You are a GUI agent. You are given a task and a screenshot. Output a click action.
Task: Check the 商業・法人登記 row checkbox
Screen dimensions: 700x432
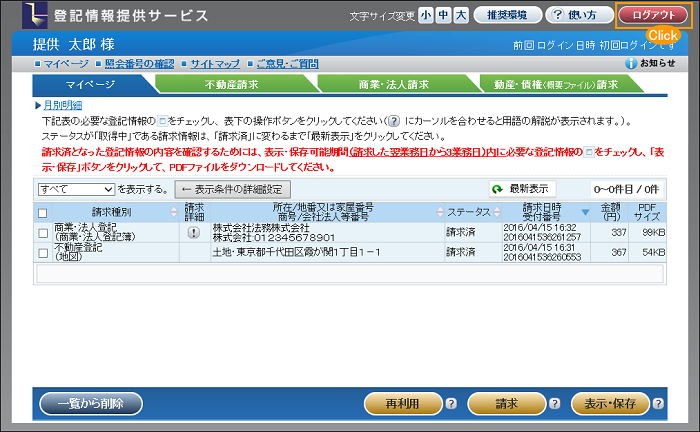click(43, 233)
